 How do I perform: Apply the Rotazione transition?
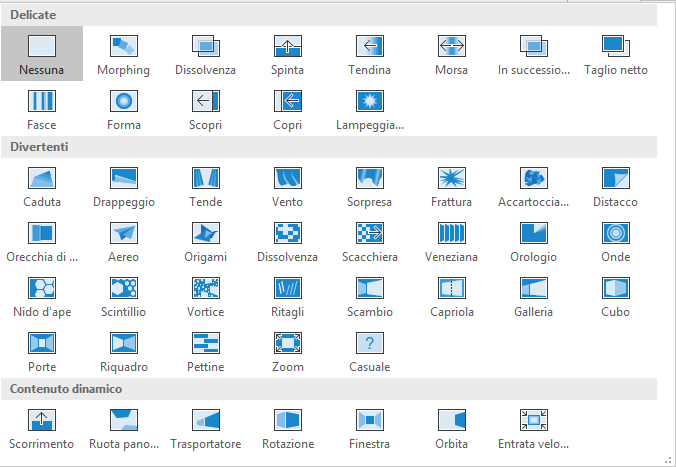(x=288, y=428)
